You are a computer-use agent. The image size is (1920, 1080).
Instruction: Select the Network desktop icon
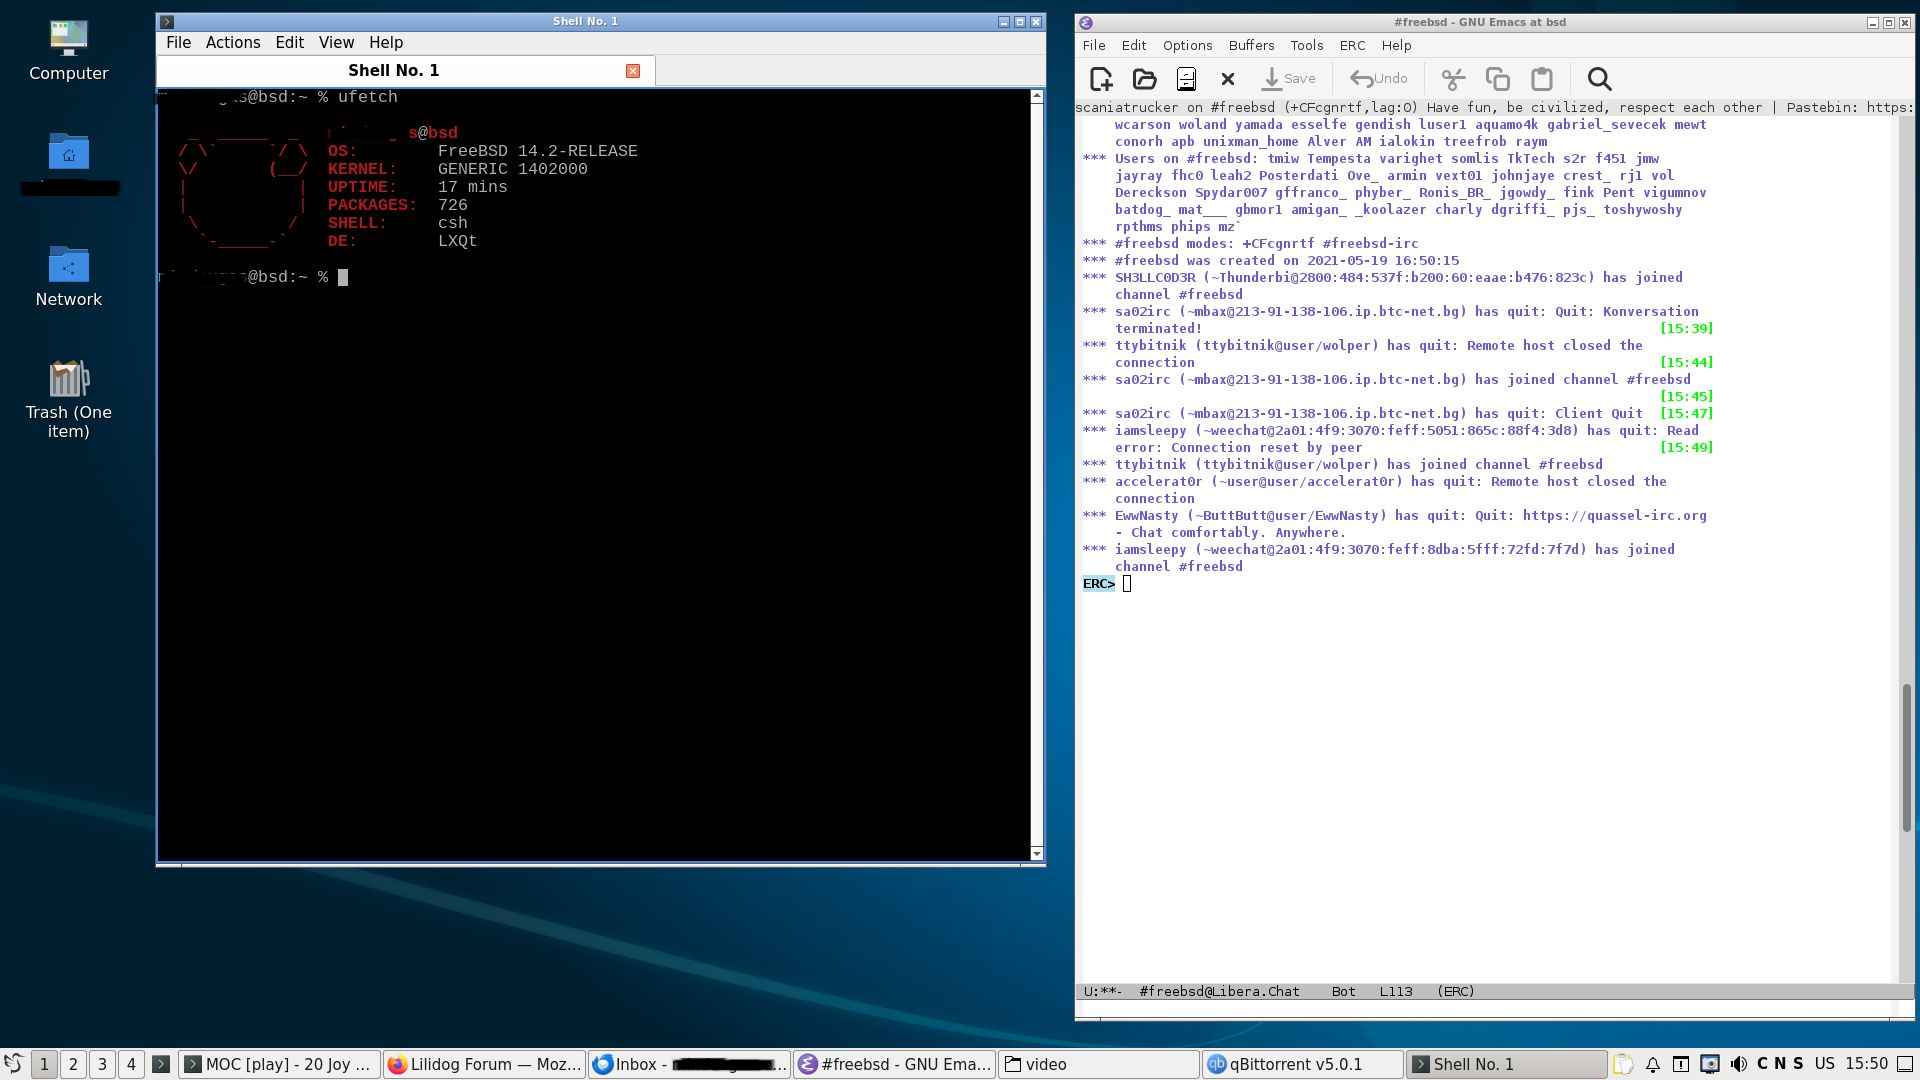[x=69, y=276]
